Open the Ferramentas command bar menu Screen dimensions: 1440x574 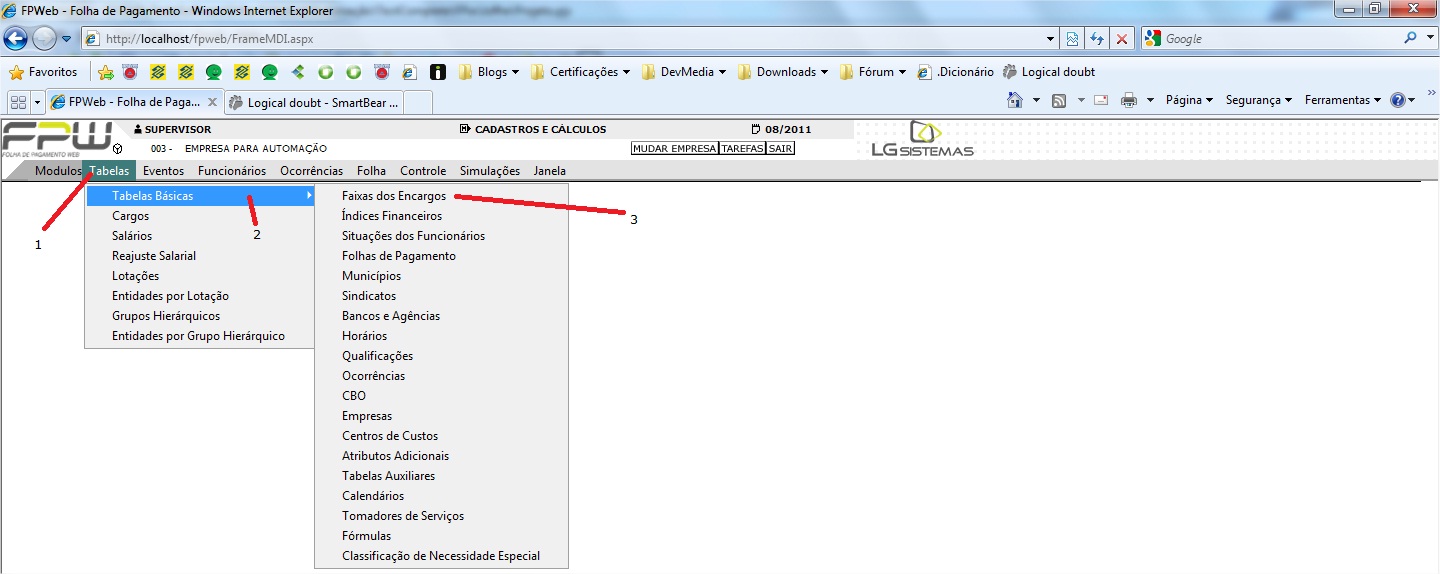coord(1344,100)
